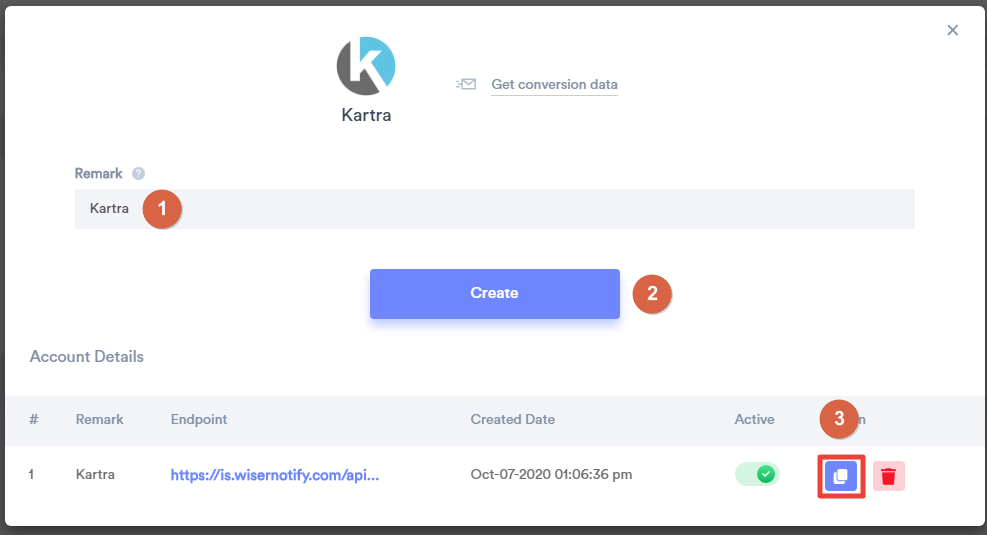
Task: Click the Endpoint column header
Action: coord(199,419)
